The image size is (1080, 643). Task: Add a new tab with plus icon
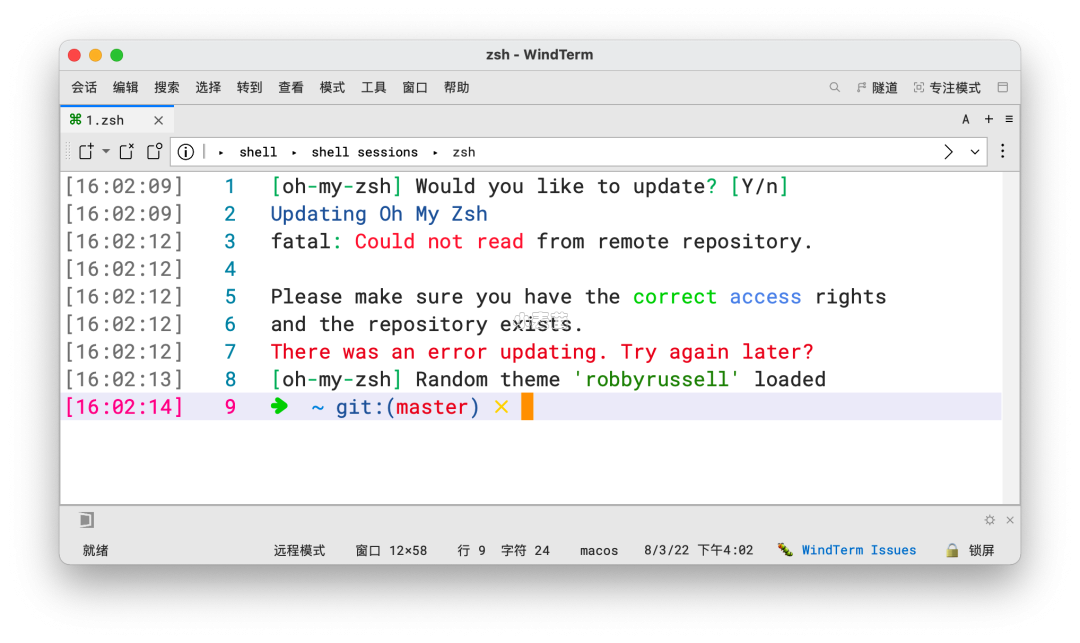pos(989,119)
